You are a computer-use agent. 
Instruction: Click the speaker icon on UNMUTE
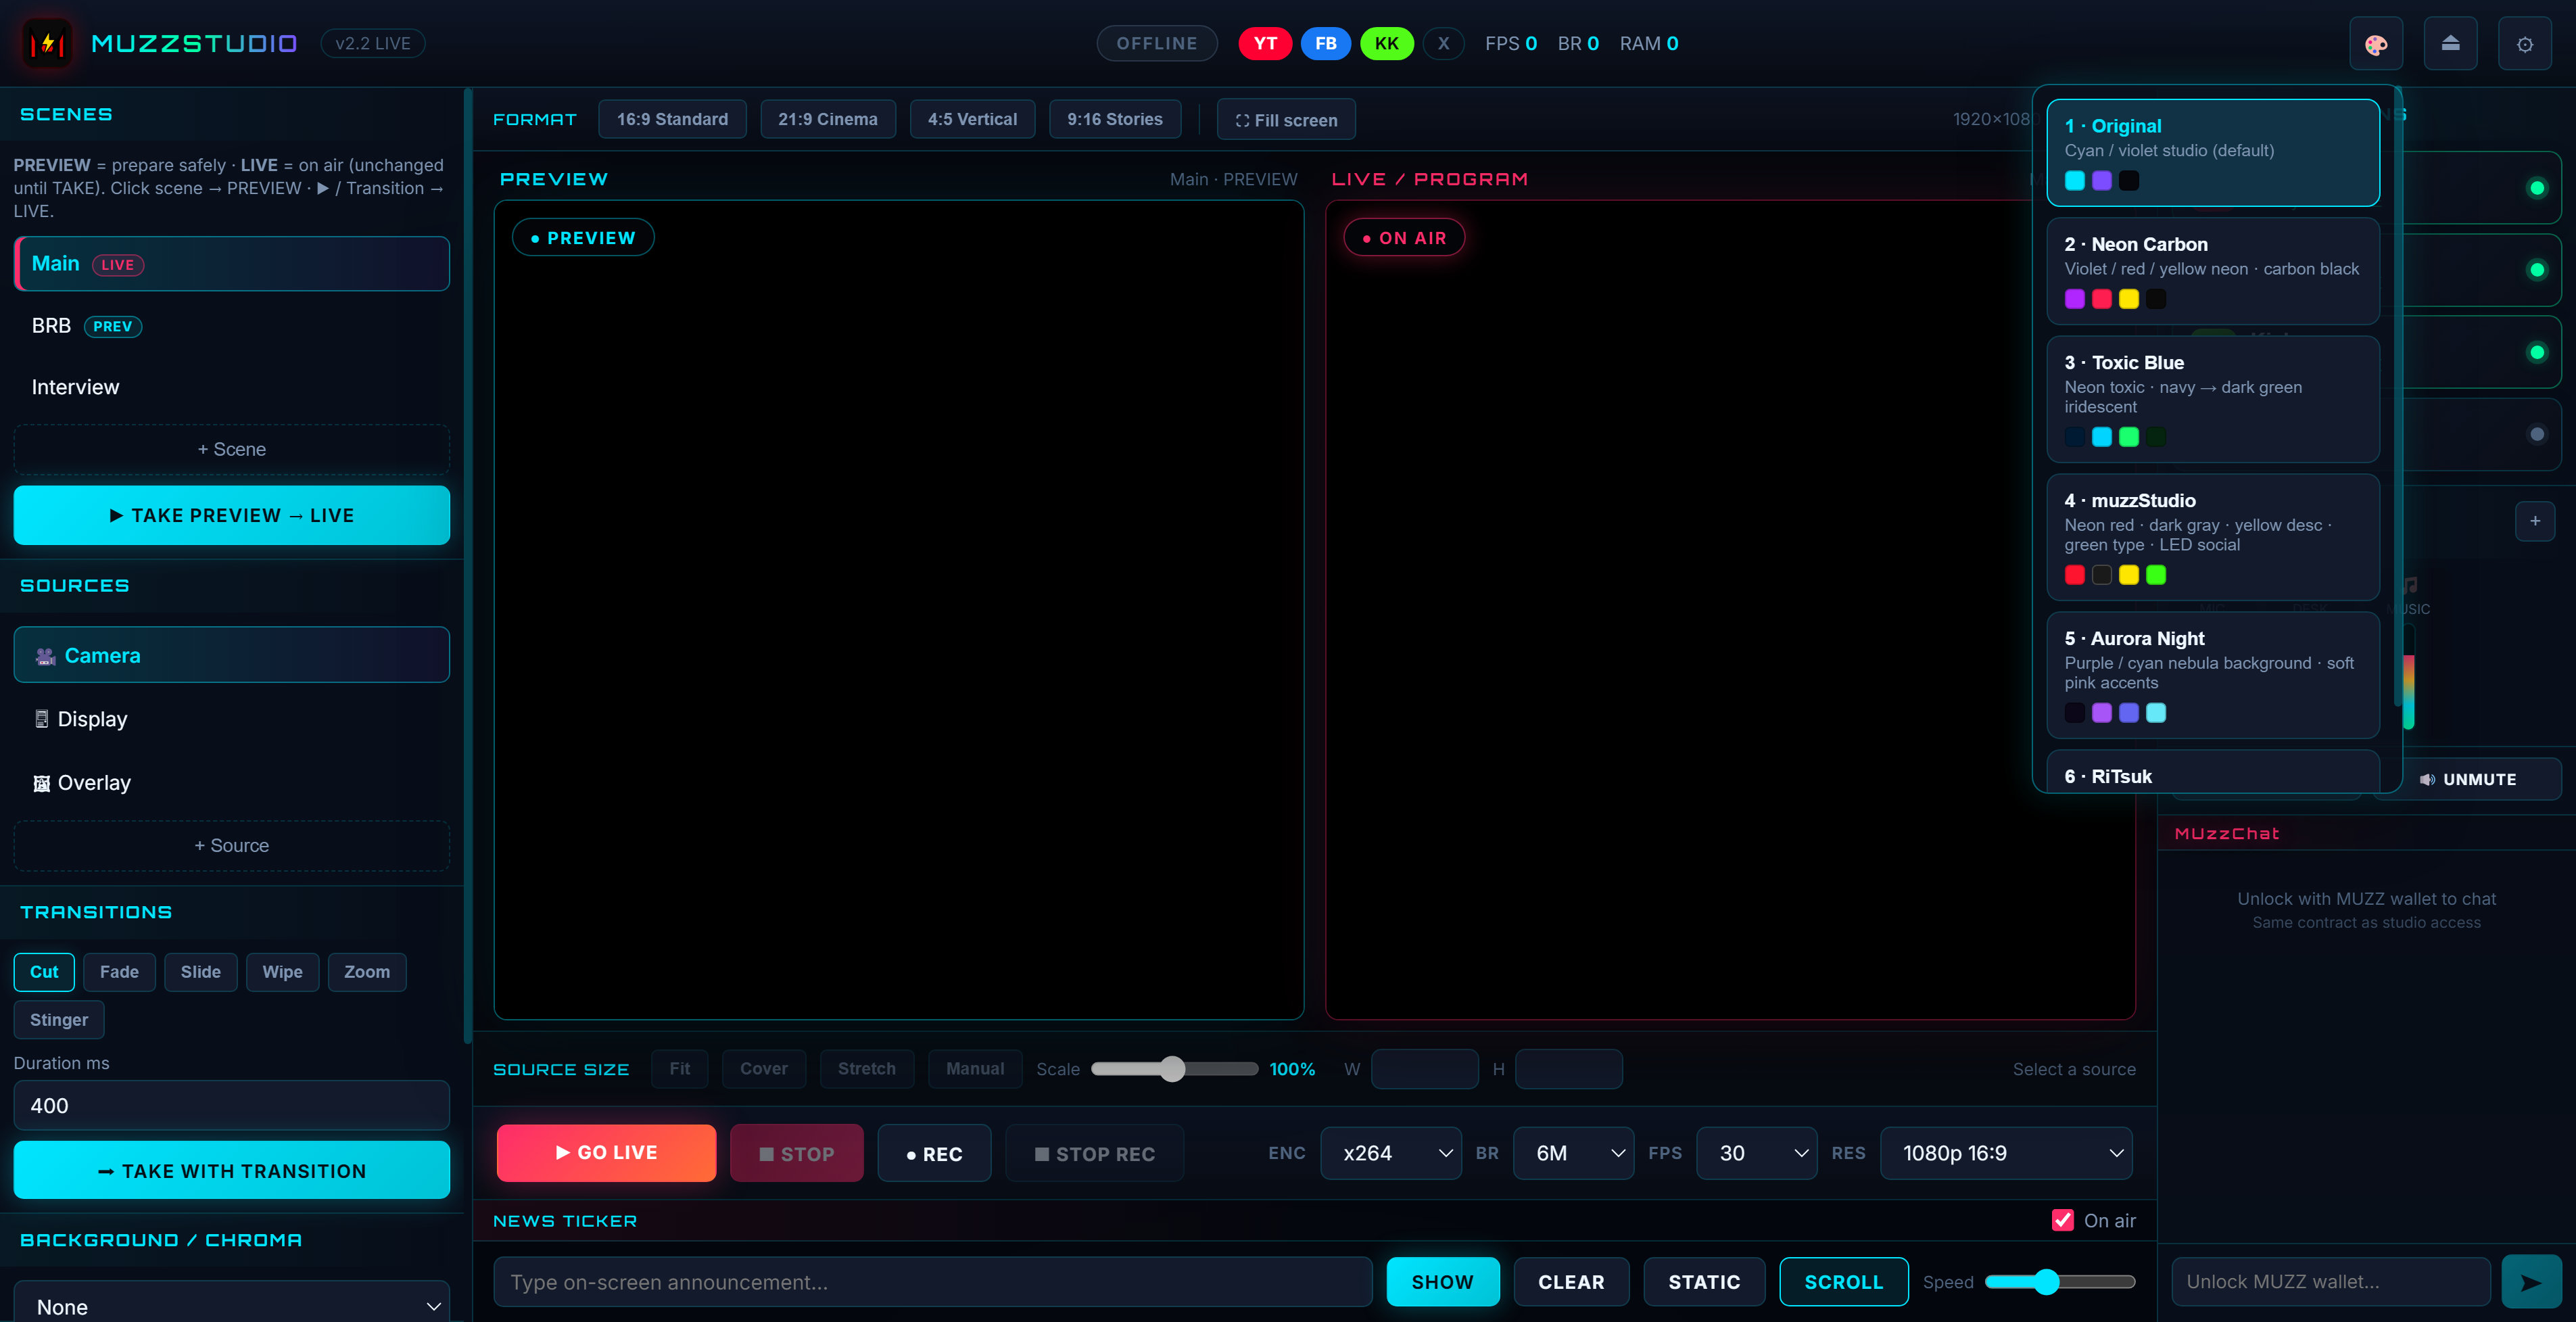click(2427, 779)
